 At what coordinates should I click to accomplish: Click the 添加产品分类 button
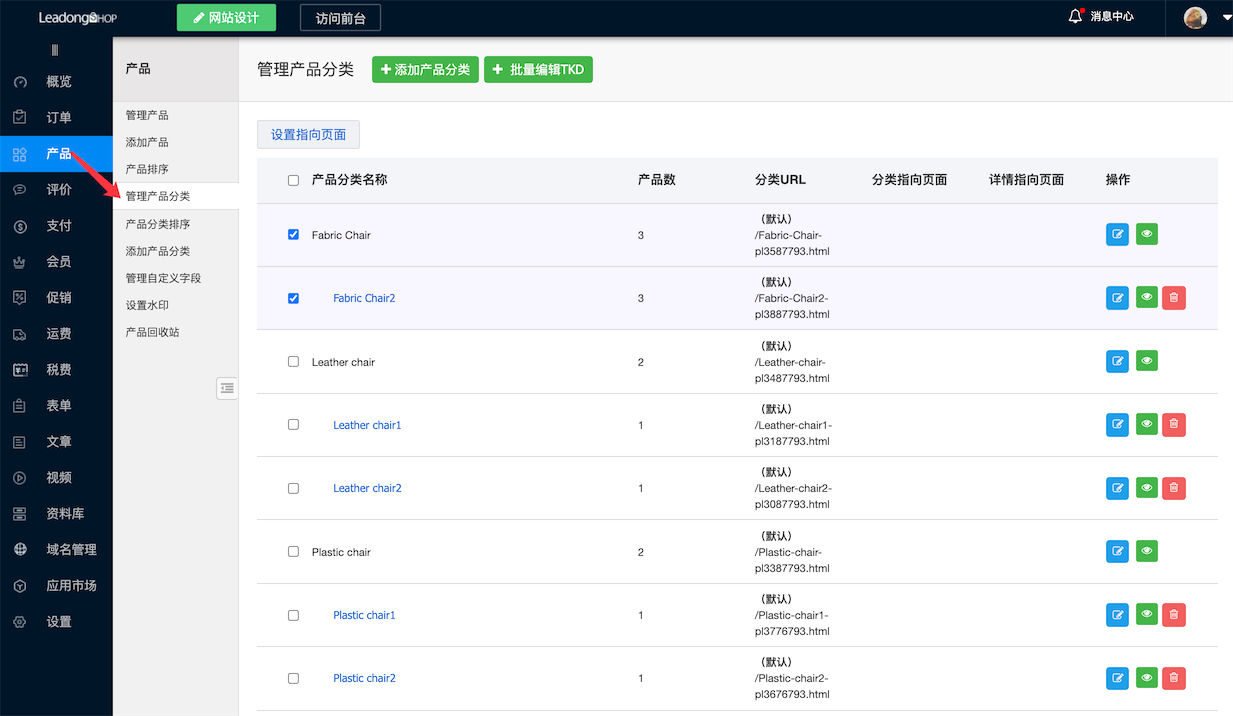(425, 69)
